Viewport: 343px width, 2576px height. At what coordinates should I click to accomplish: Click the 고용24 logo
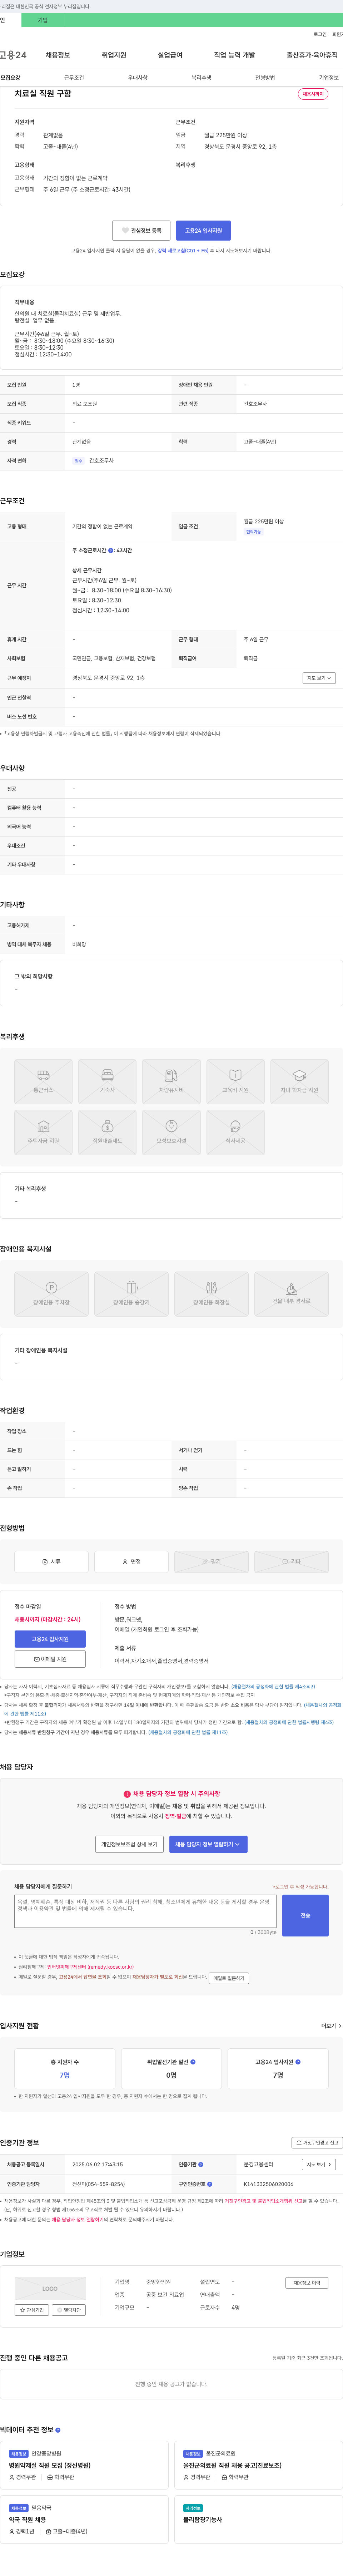pyautogui.click(x=13, y=55)
